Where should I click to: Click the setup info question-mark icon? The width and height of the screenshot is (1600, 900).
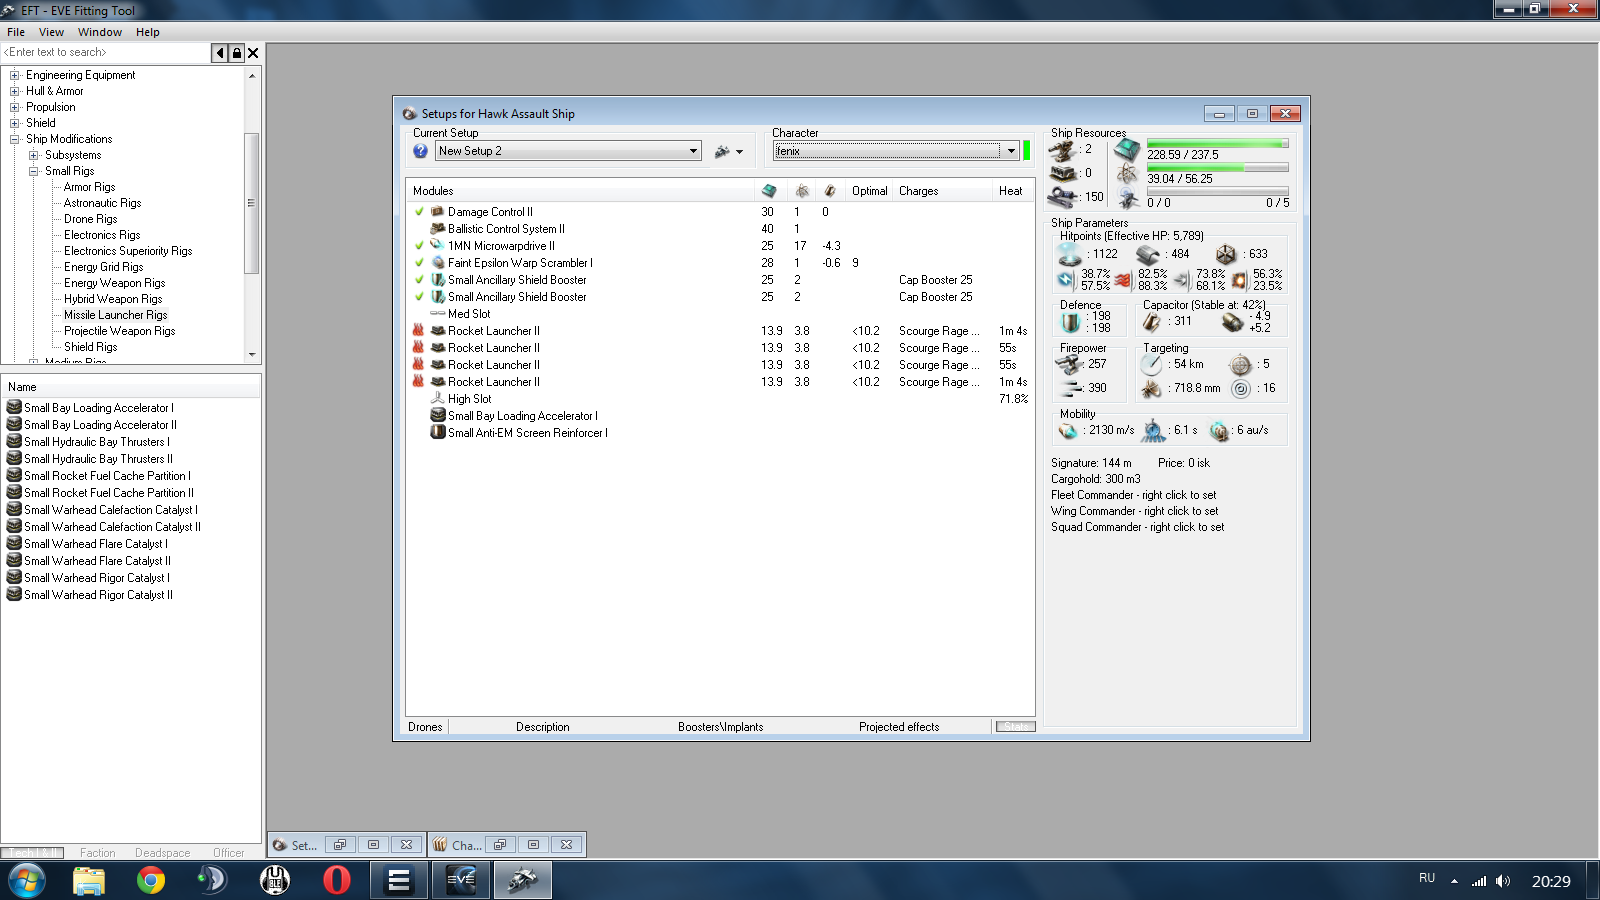point(420,151)
